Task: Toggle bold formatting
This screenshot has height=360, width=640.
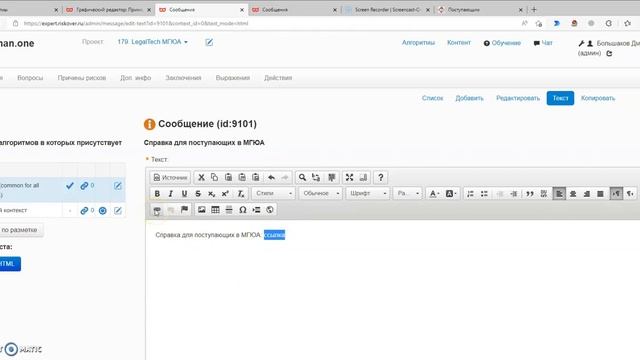Action: tap(157, 193)
